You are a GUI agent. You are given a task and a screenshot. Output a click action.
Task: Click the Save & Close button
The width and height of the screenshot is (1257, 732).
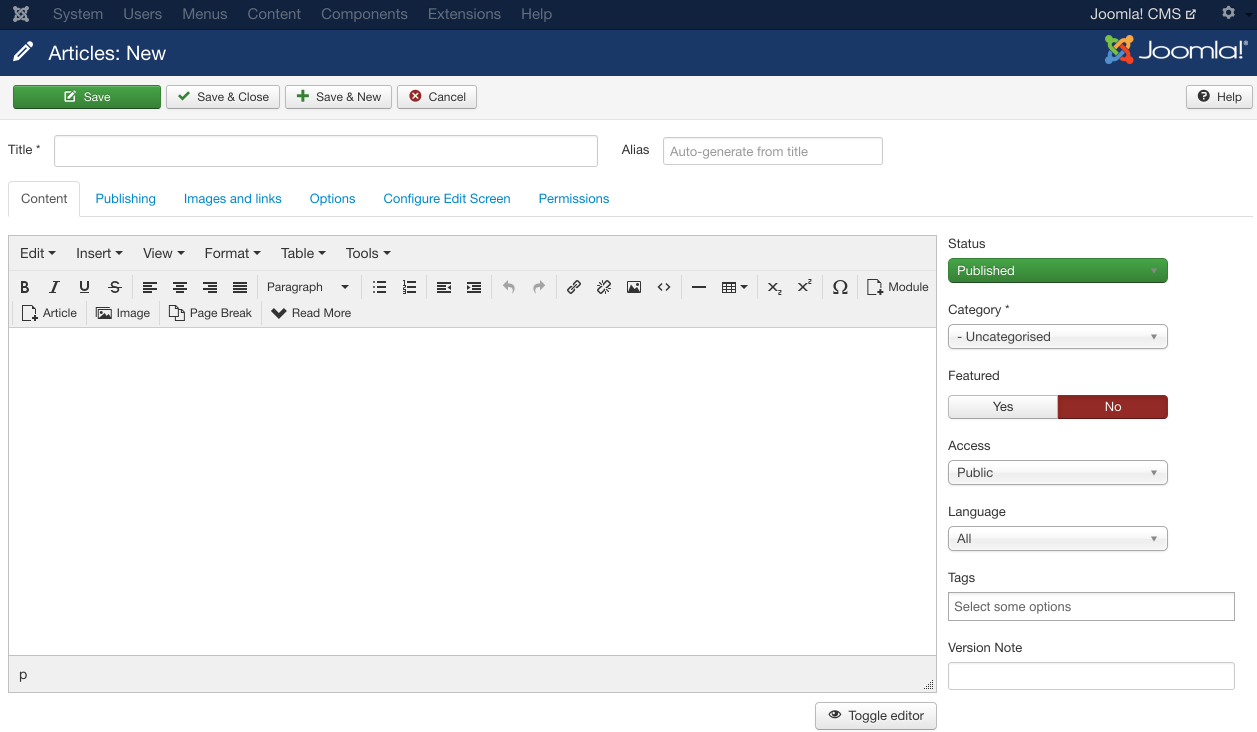222,96
